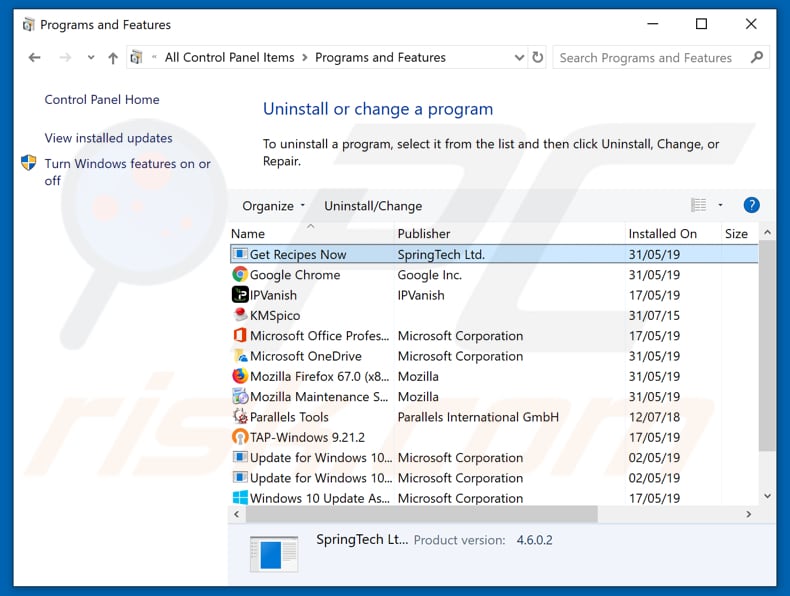This screenshot has height=596, width=790.
Task: Open View installed updates link
Action: 108,138
